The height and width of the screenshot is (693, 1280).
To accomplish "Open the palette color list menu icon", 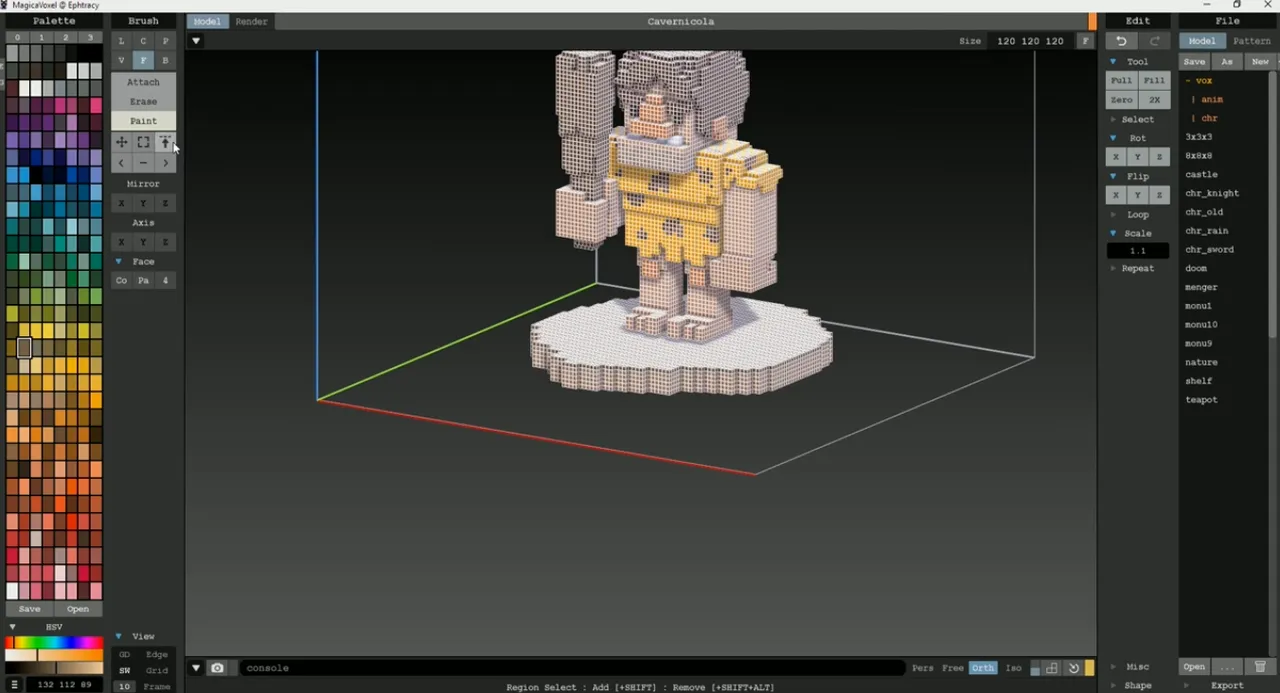I will 14,685.
